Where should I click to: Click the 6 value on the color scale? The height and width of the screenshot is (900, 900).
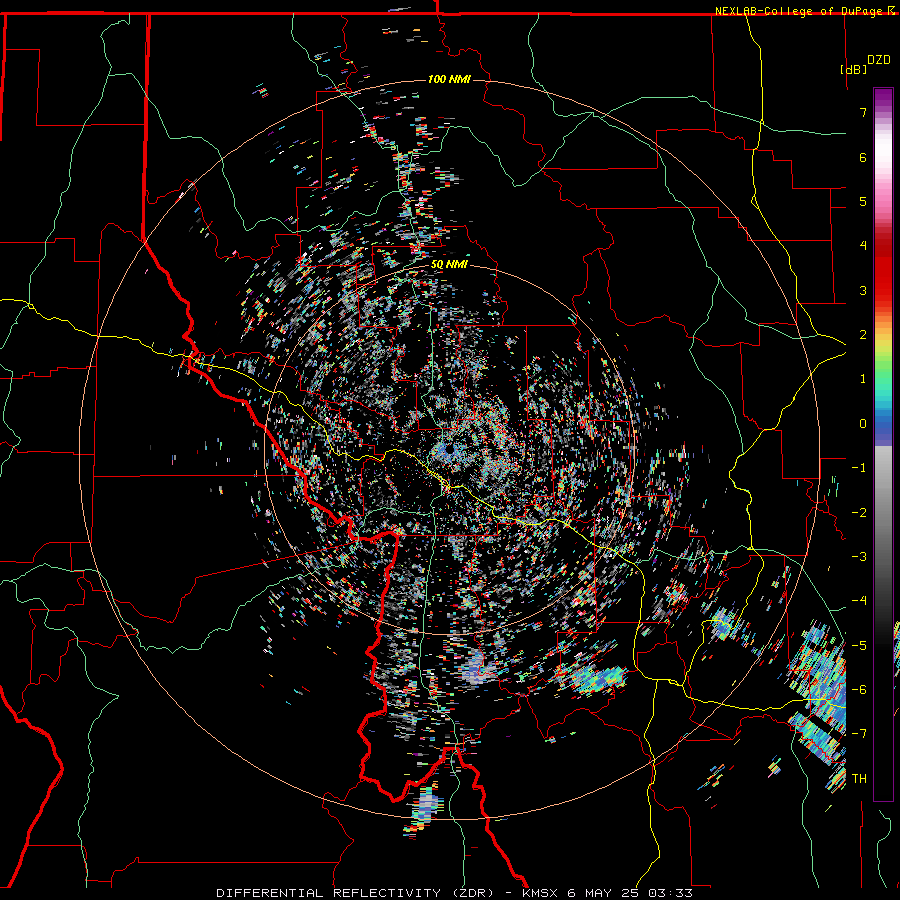tap(863, 157)
